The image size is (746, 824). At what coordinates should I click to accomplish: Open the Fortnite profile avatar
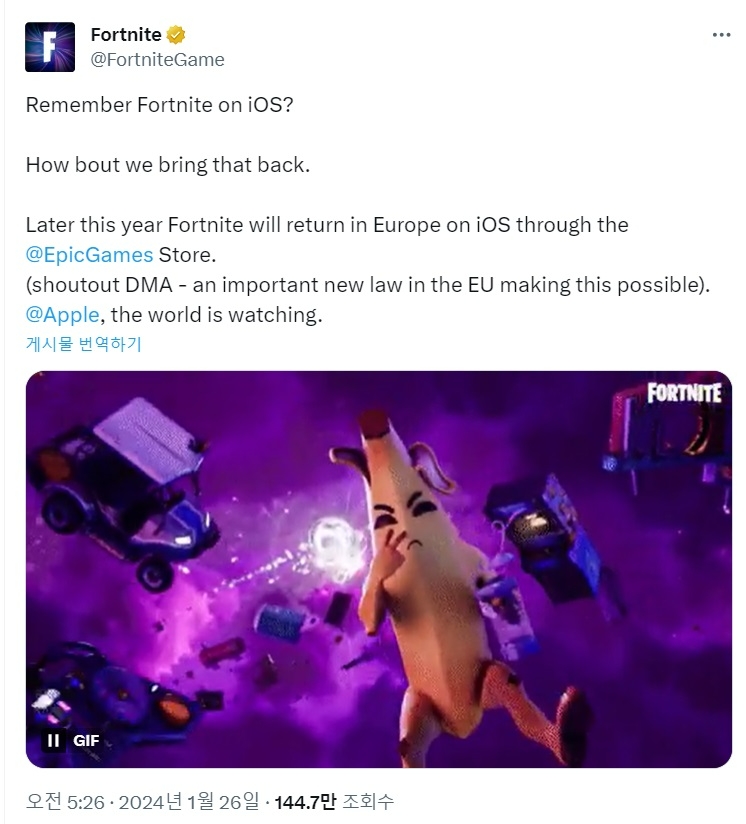click(x=50, y=47)
